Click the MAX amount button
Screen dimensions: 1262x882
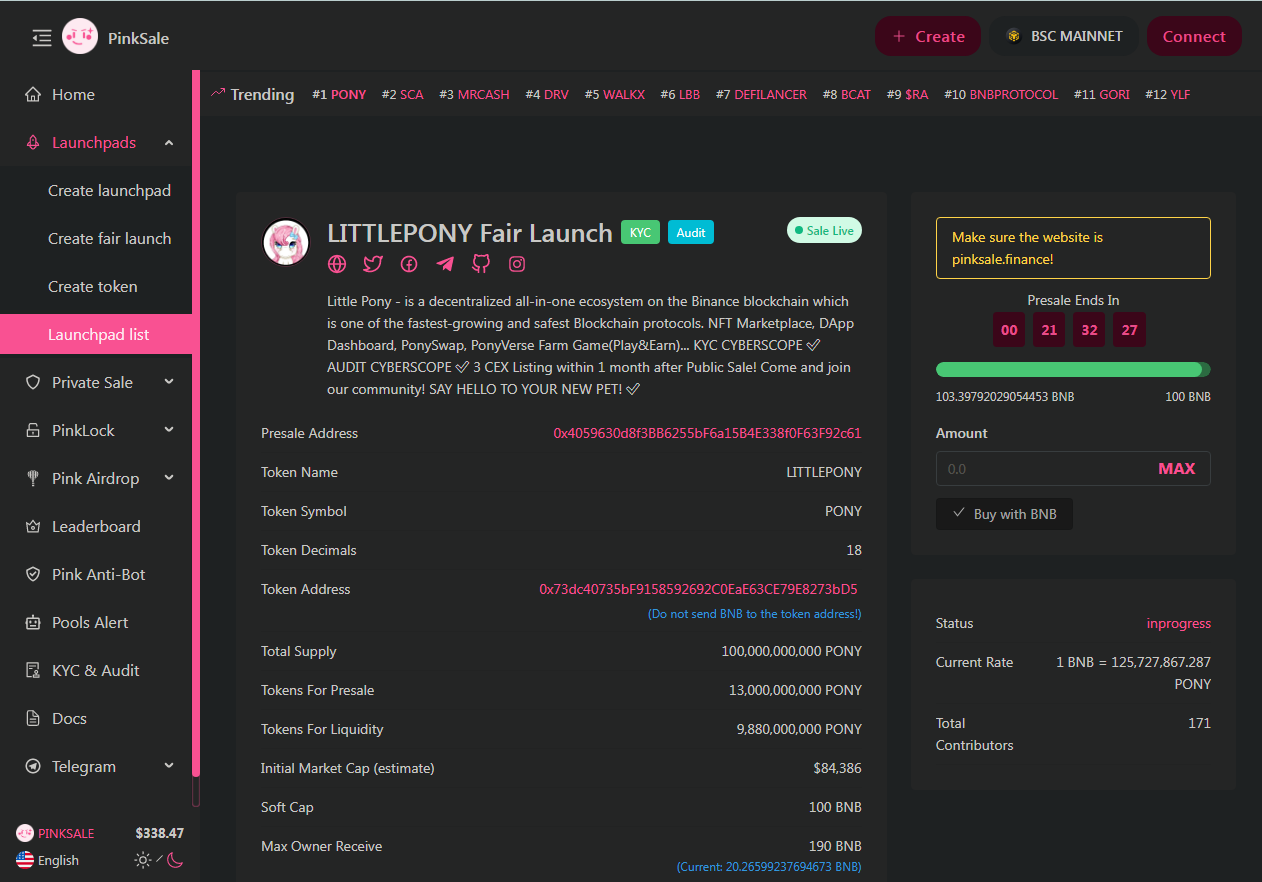(1177, 468)
